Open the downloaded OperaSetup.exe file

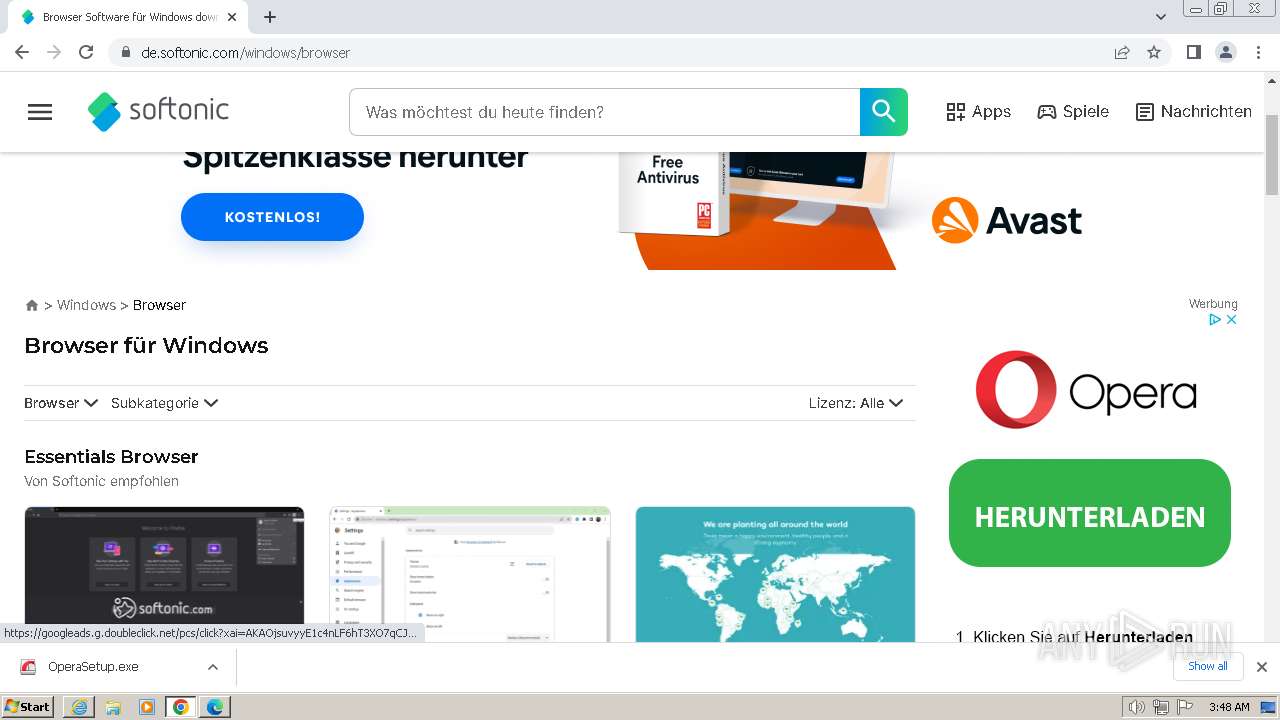(94, 667)
